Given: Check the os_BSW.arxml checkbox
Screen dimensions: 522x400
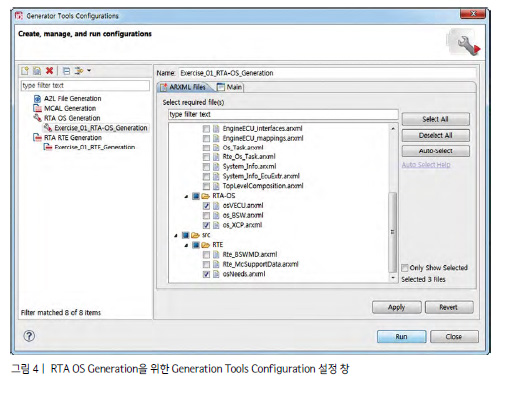Looking at the screenshot, I should click(x=206, y=215).
